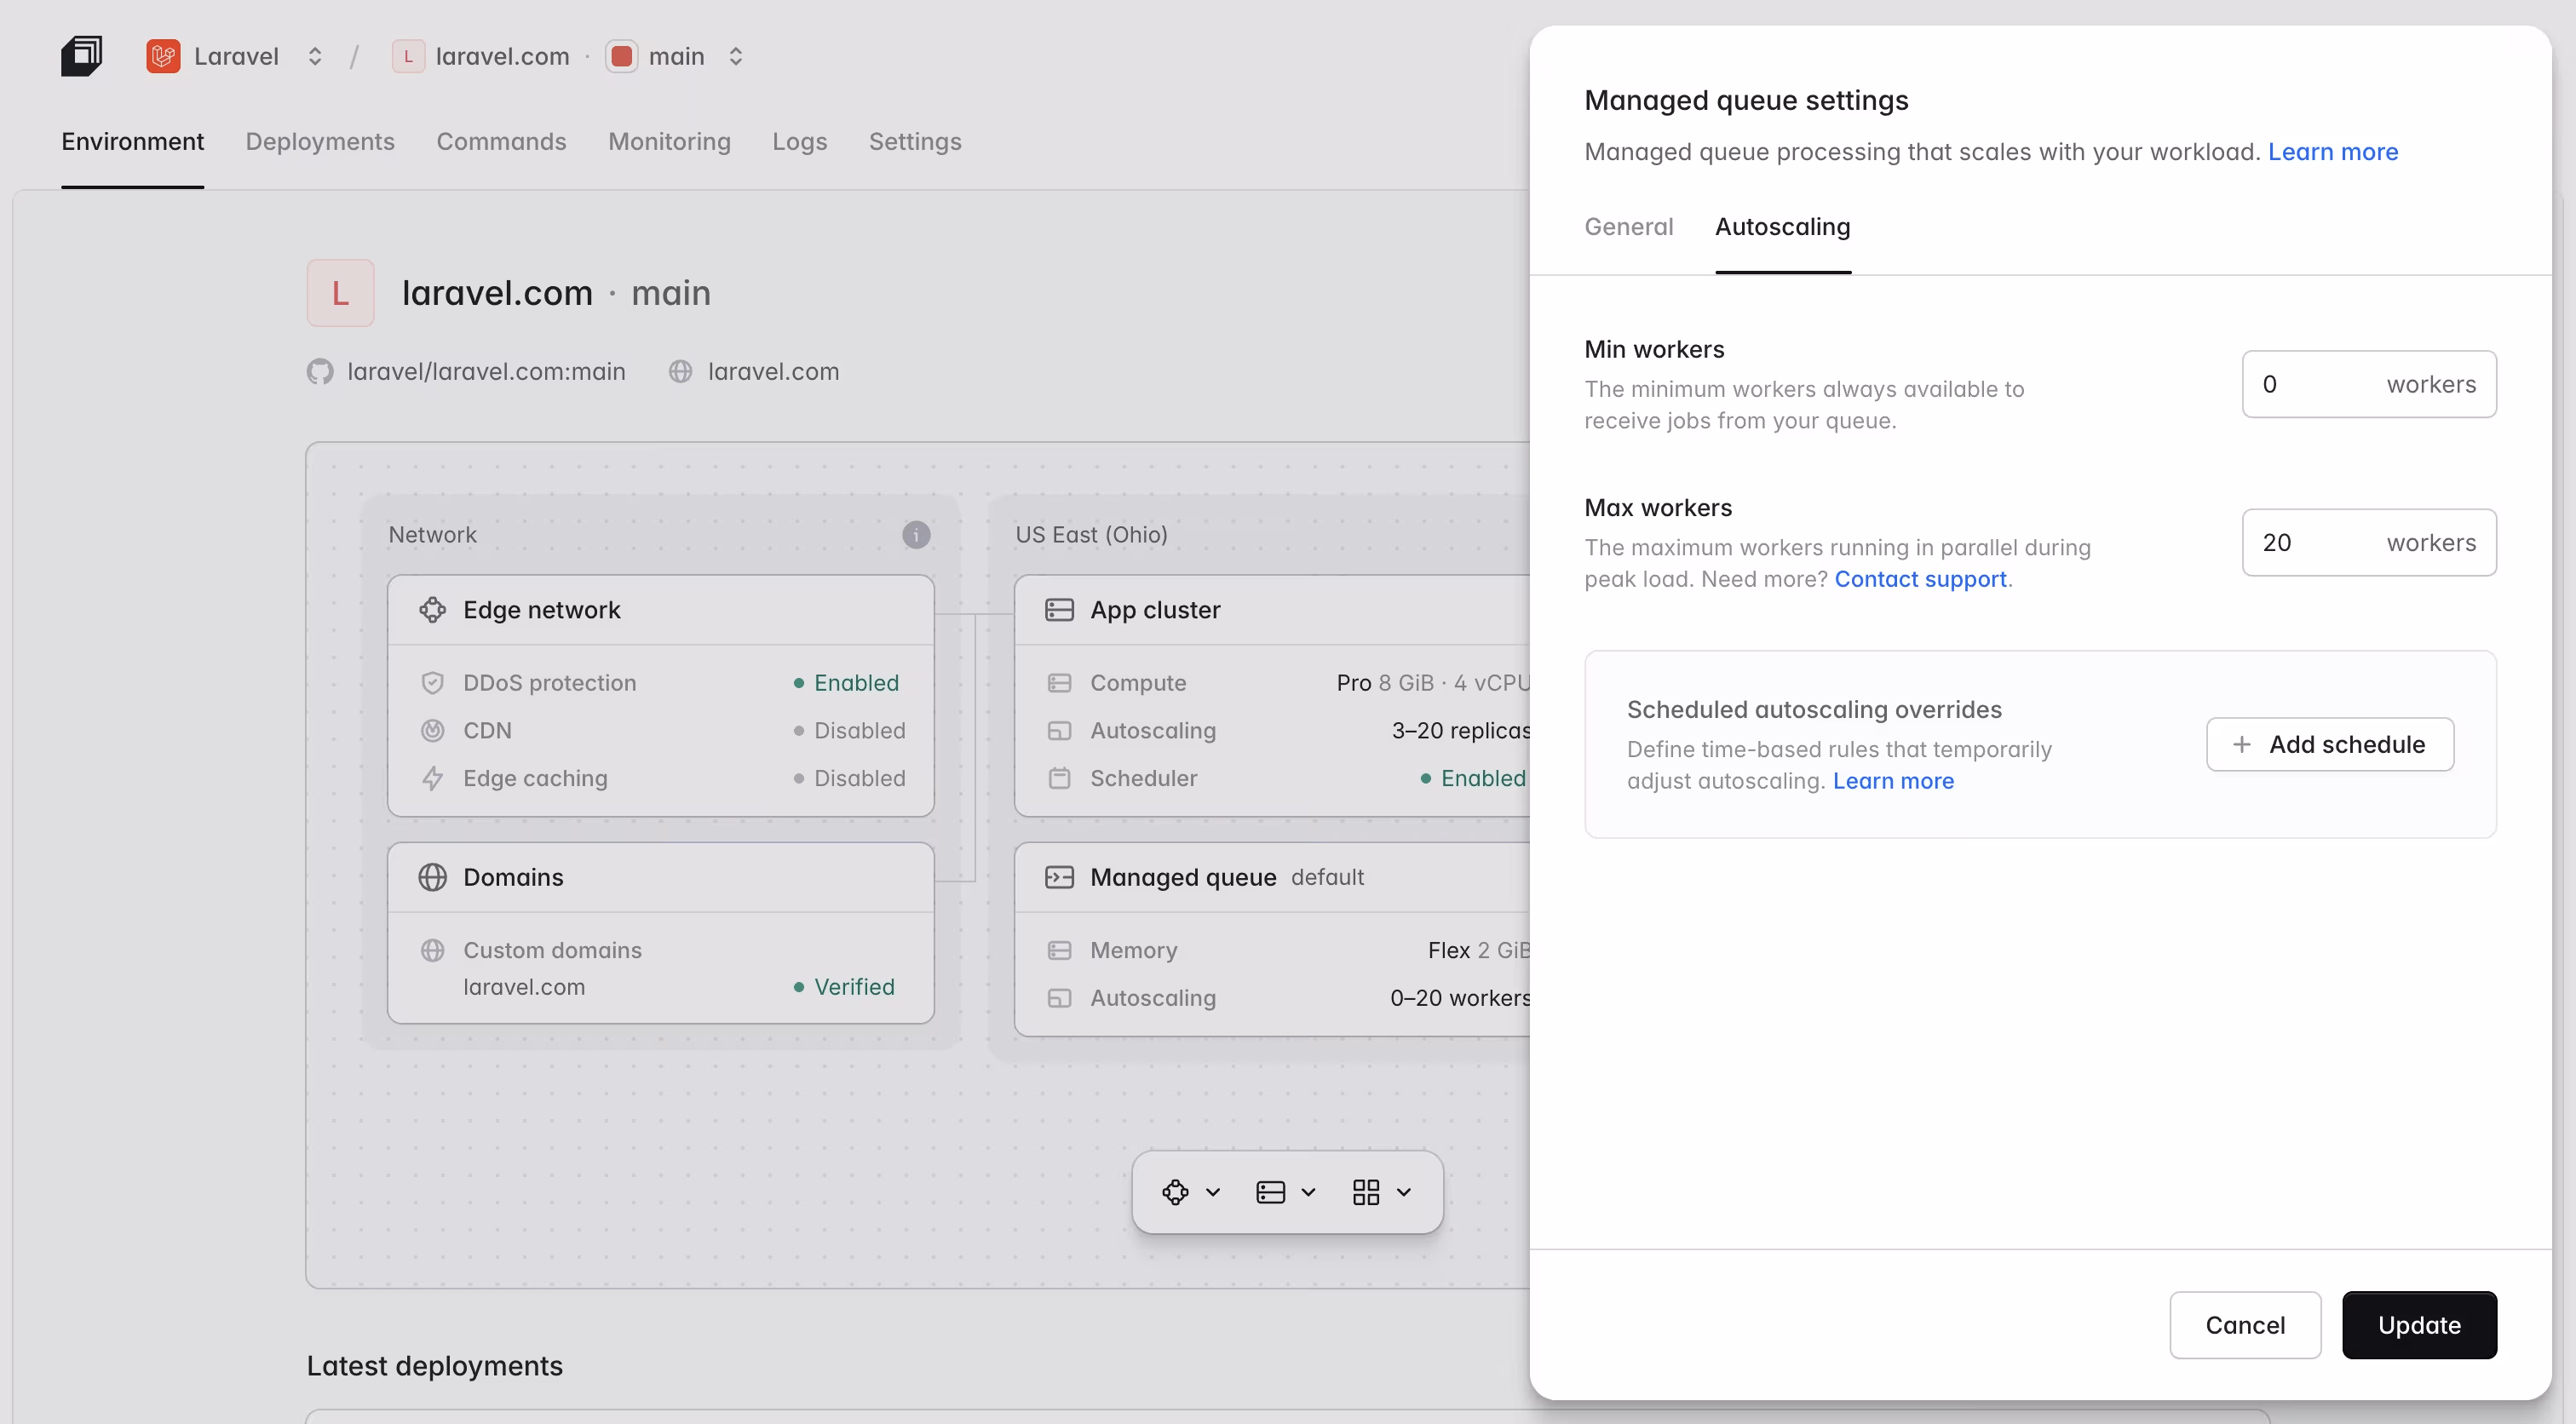
Task: Click the Edge caching Disabled status
Action: (x=850, y=779)
